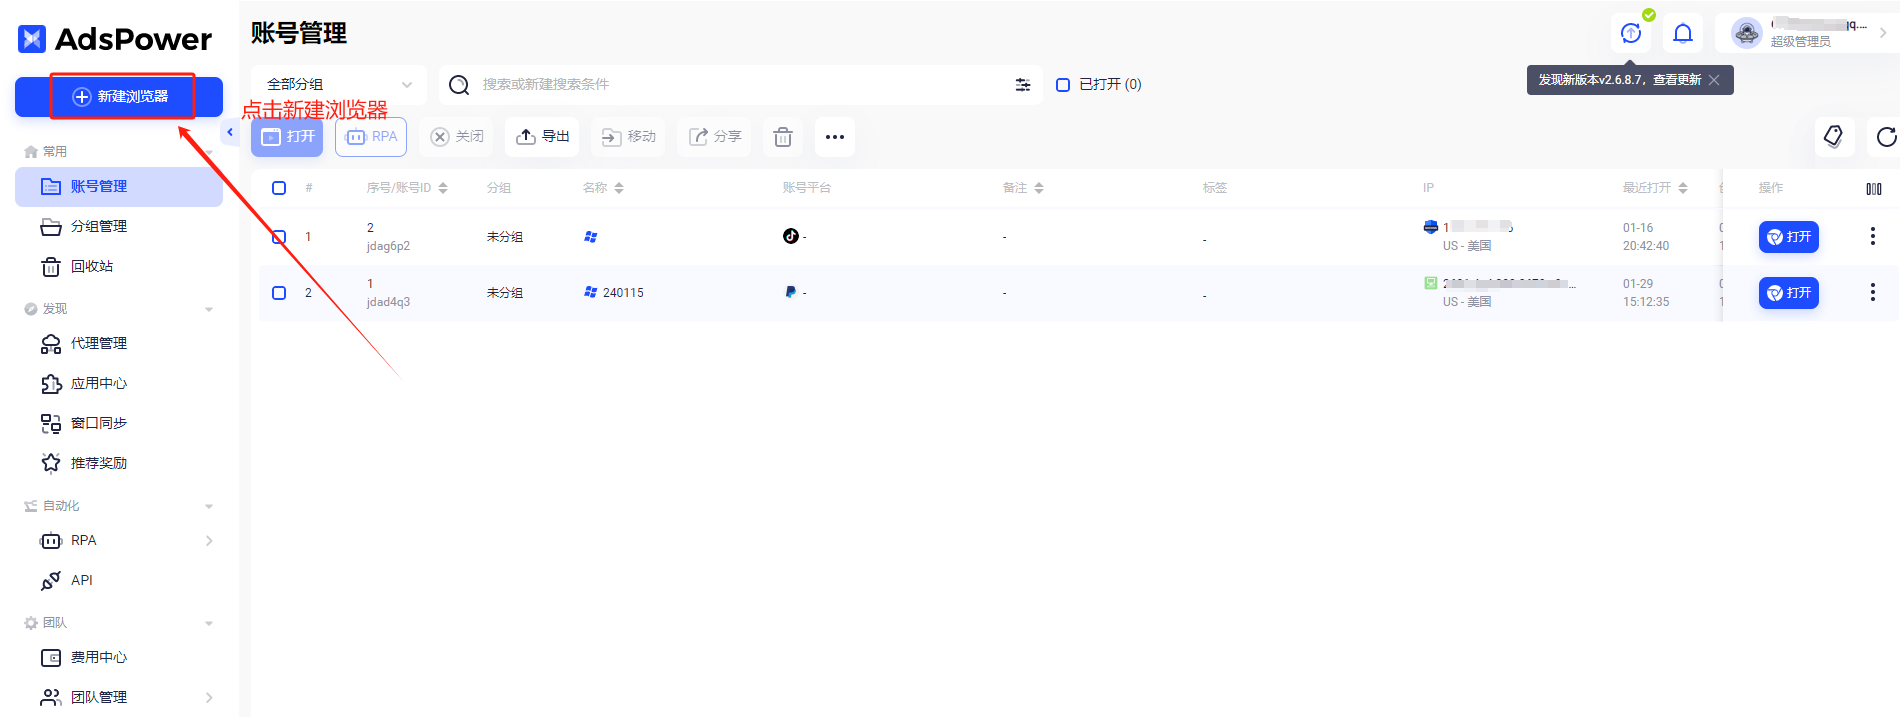Click the 导出 export button
Viewport: 1900px width, 717px height.
(x=543, y=137)
